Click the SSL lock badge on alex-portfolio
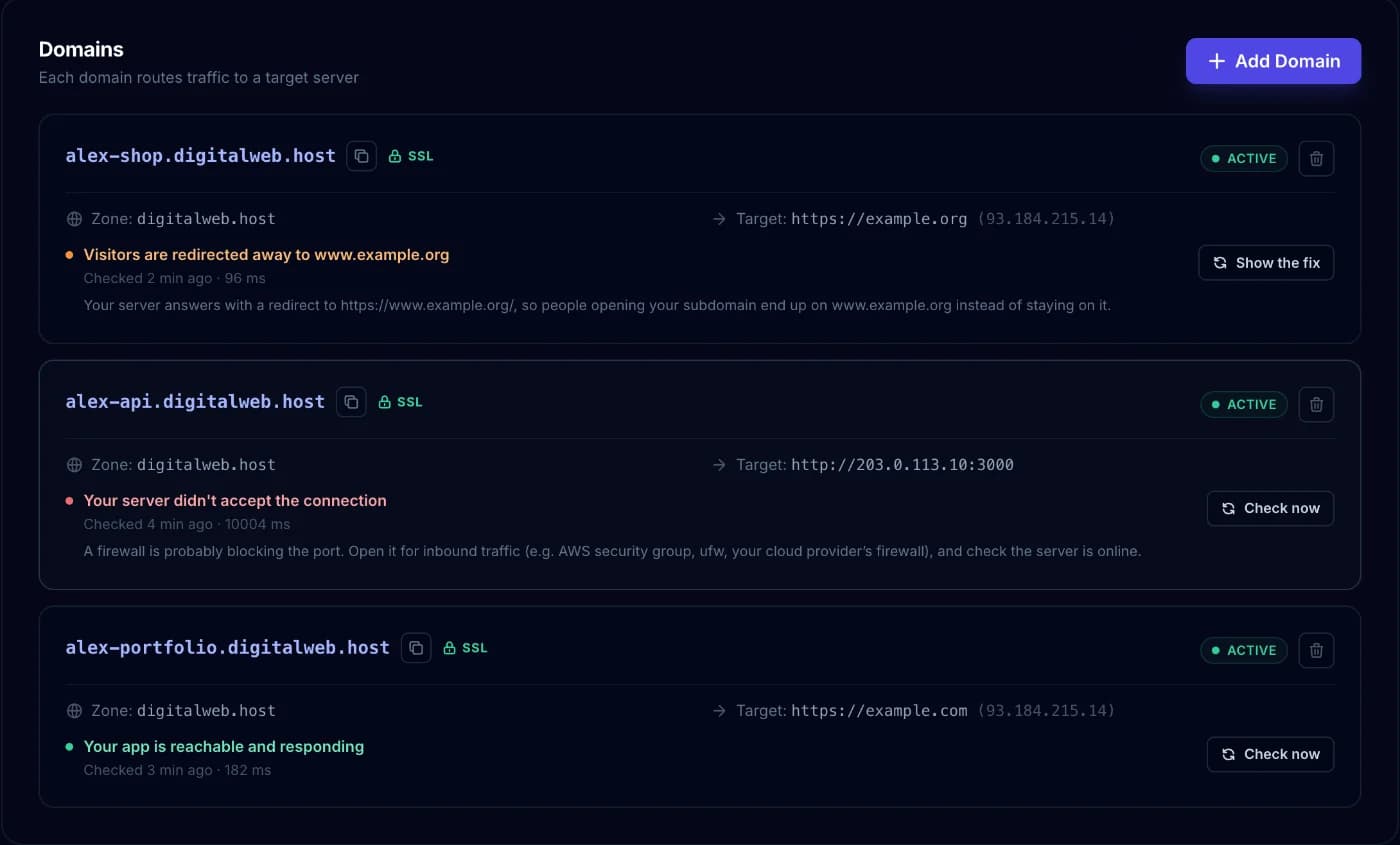The height and width of the screenshot is (845, 1400). click(465, 648)
